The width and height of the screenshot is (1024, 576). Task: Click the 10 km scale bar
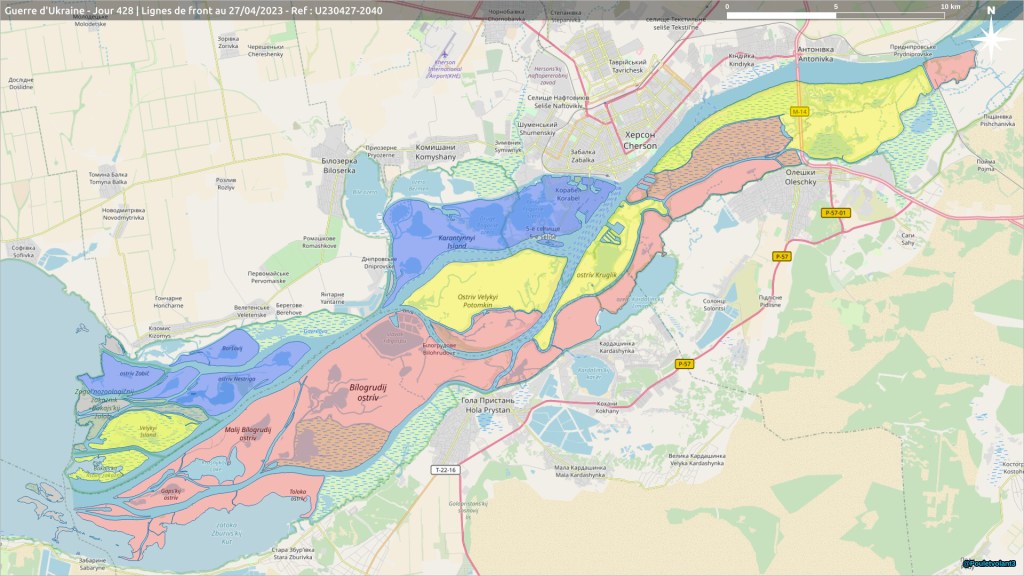(x=835, y=16)
